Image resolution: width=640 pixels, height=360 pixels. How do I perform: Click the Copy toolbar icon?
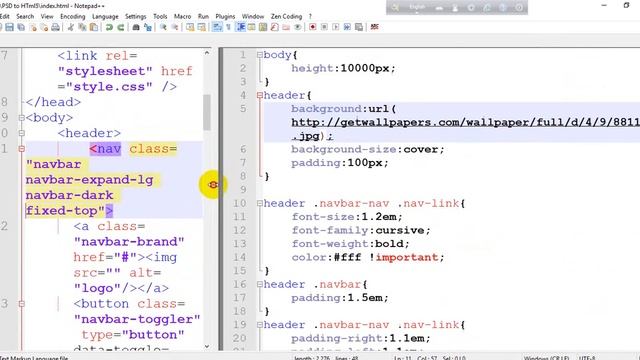click(82, 27)
